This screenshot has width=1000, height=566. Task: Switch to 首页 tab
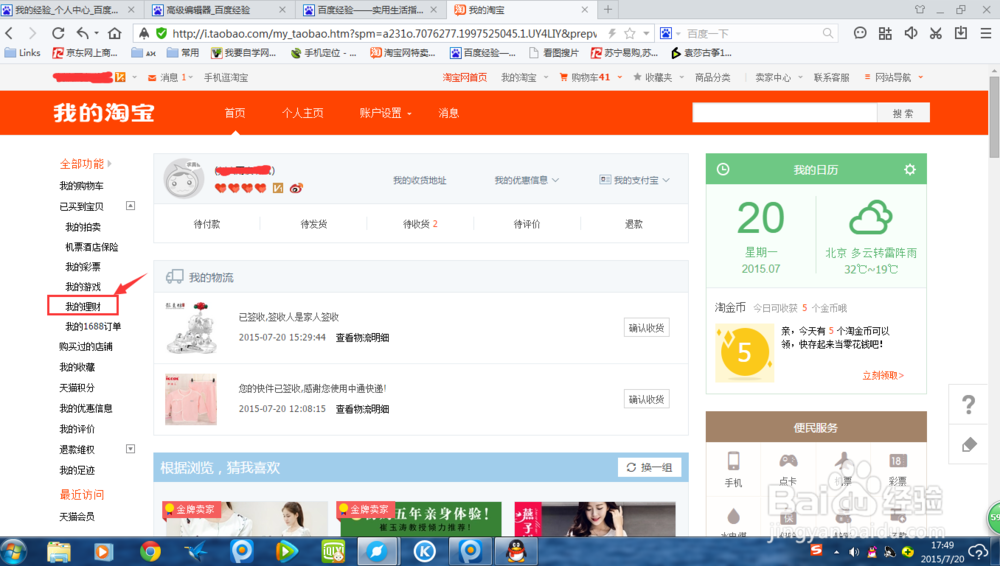tap(235, 113)
